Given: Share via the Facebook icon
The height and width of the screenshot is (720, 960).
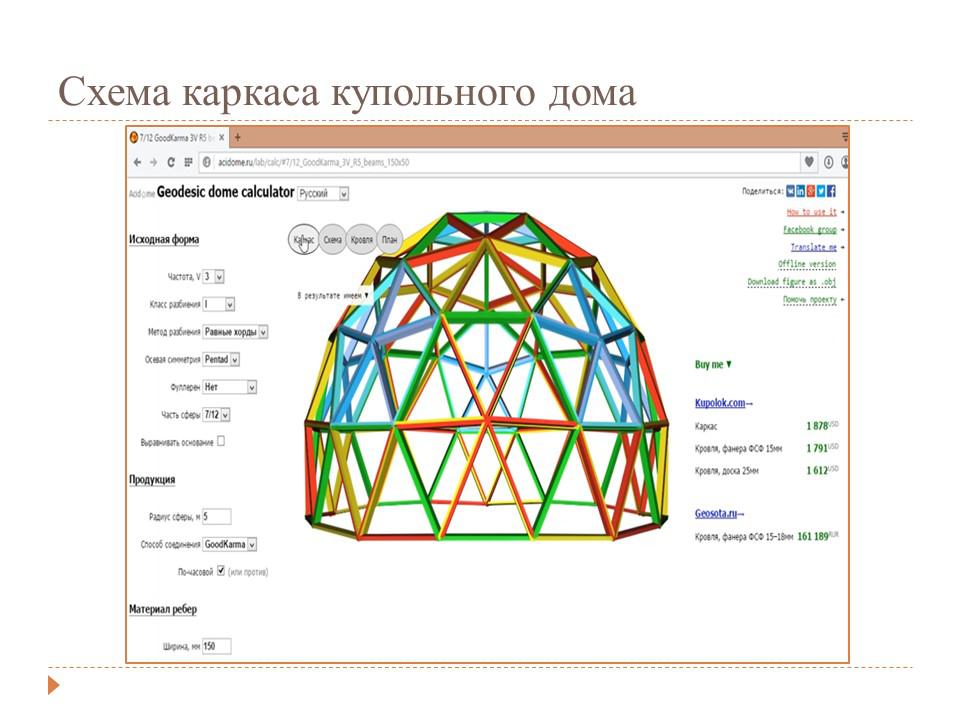Looking at the screenshot, I should click(x=831, y=191).
